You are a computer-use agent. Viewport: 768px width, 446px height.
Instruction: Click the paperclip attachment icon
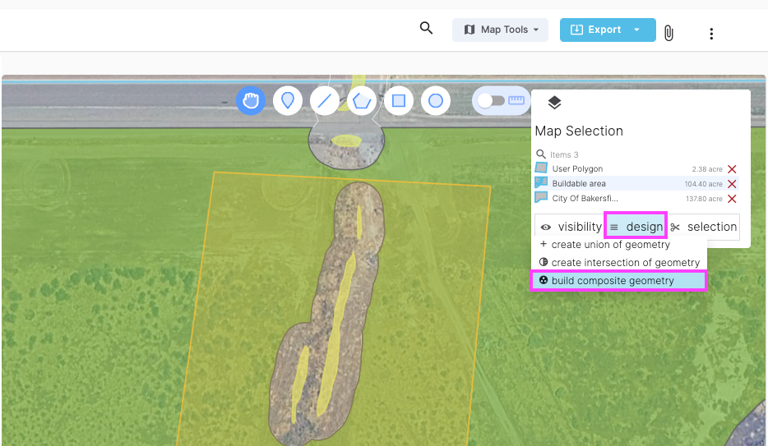coord(669,33)
